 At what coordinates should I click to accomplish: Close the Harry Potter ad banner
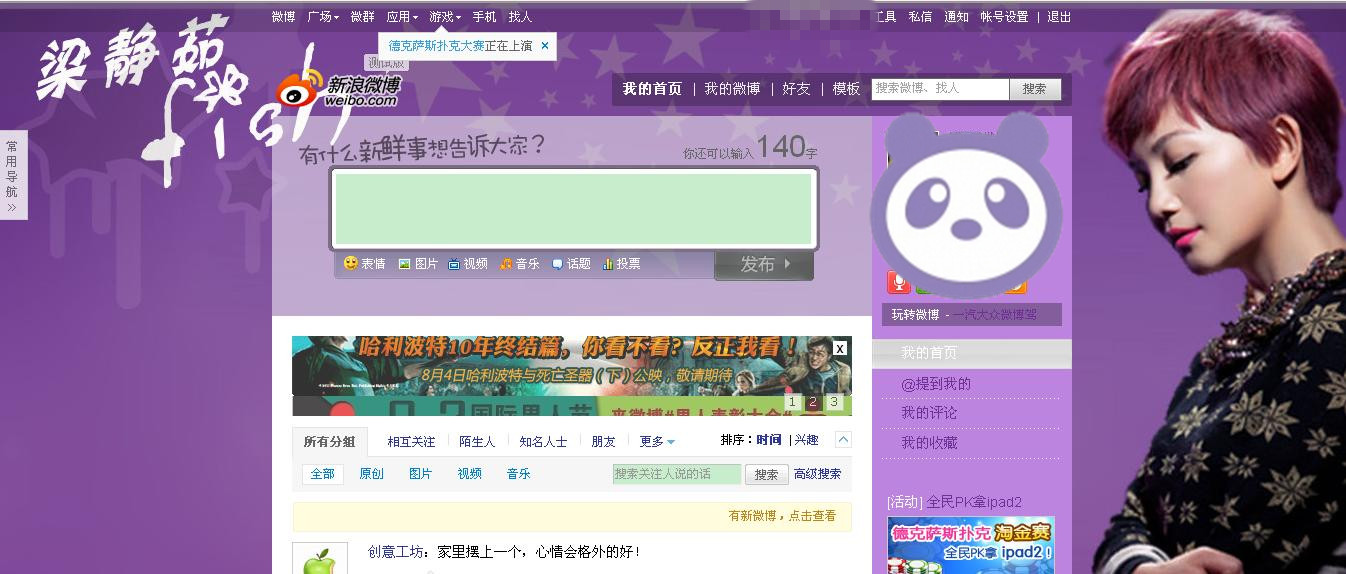coord(840,348)
